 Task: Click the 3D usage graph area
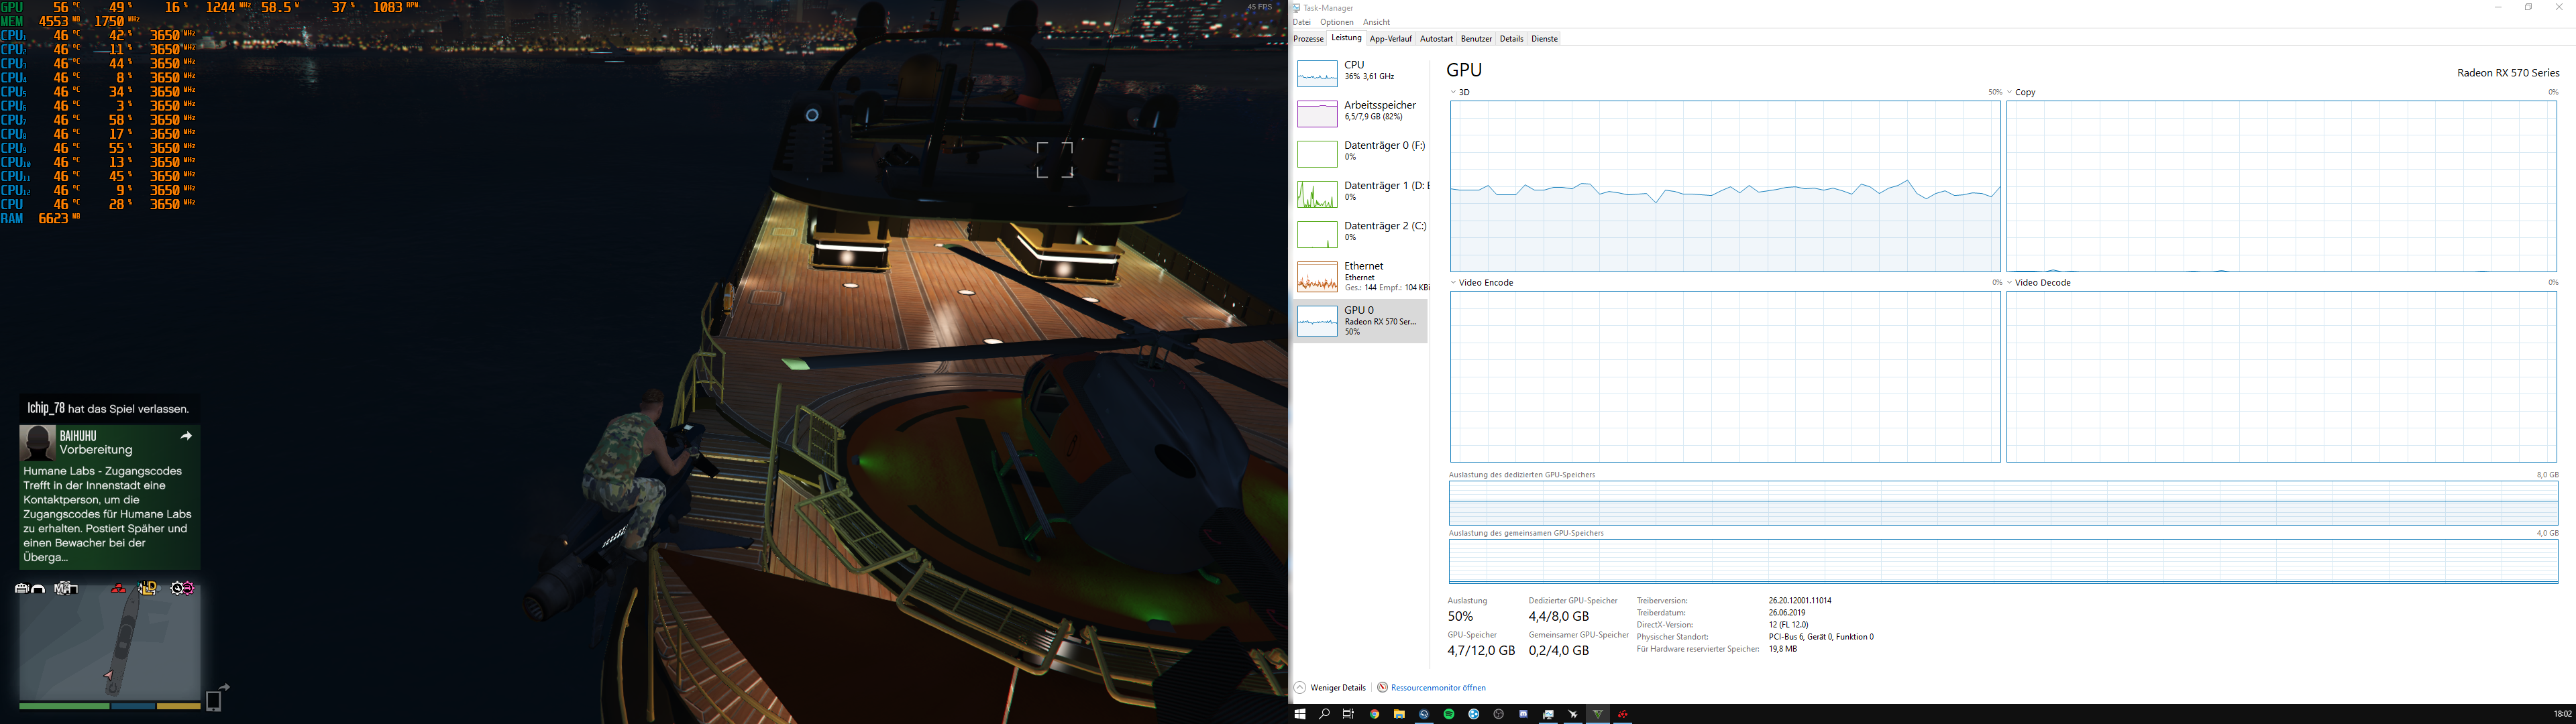[1725, 186]
